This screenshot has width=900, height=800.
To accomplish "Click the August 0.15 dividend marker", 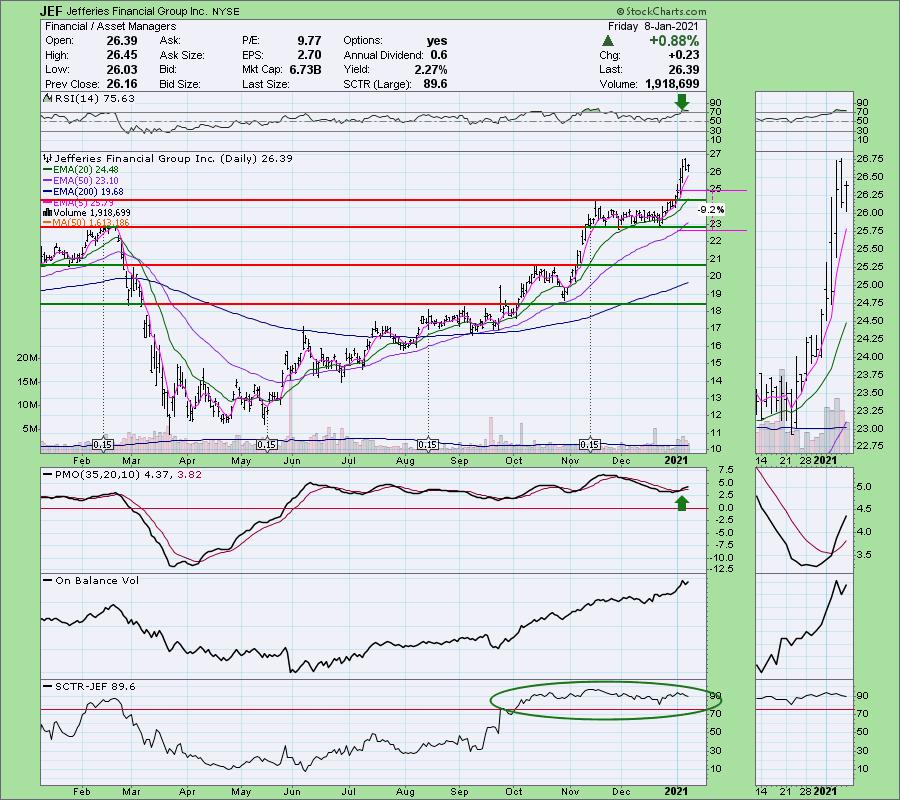I will (x=428, y=444).
